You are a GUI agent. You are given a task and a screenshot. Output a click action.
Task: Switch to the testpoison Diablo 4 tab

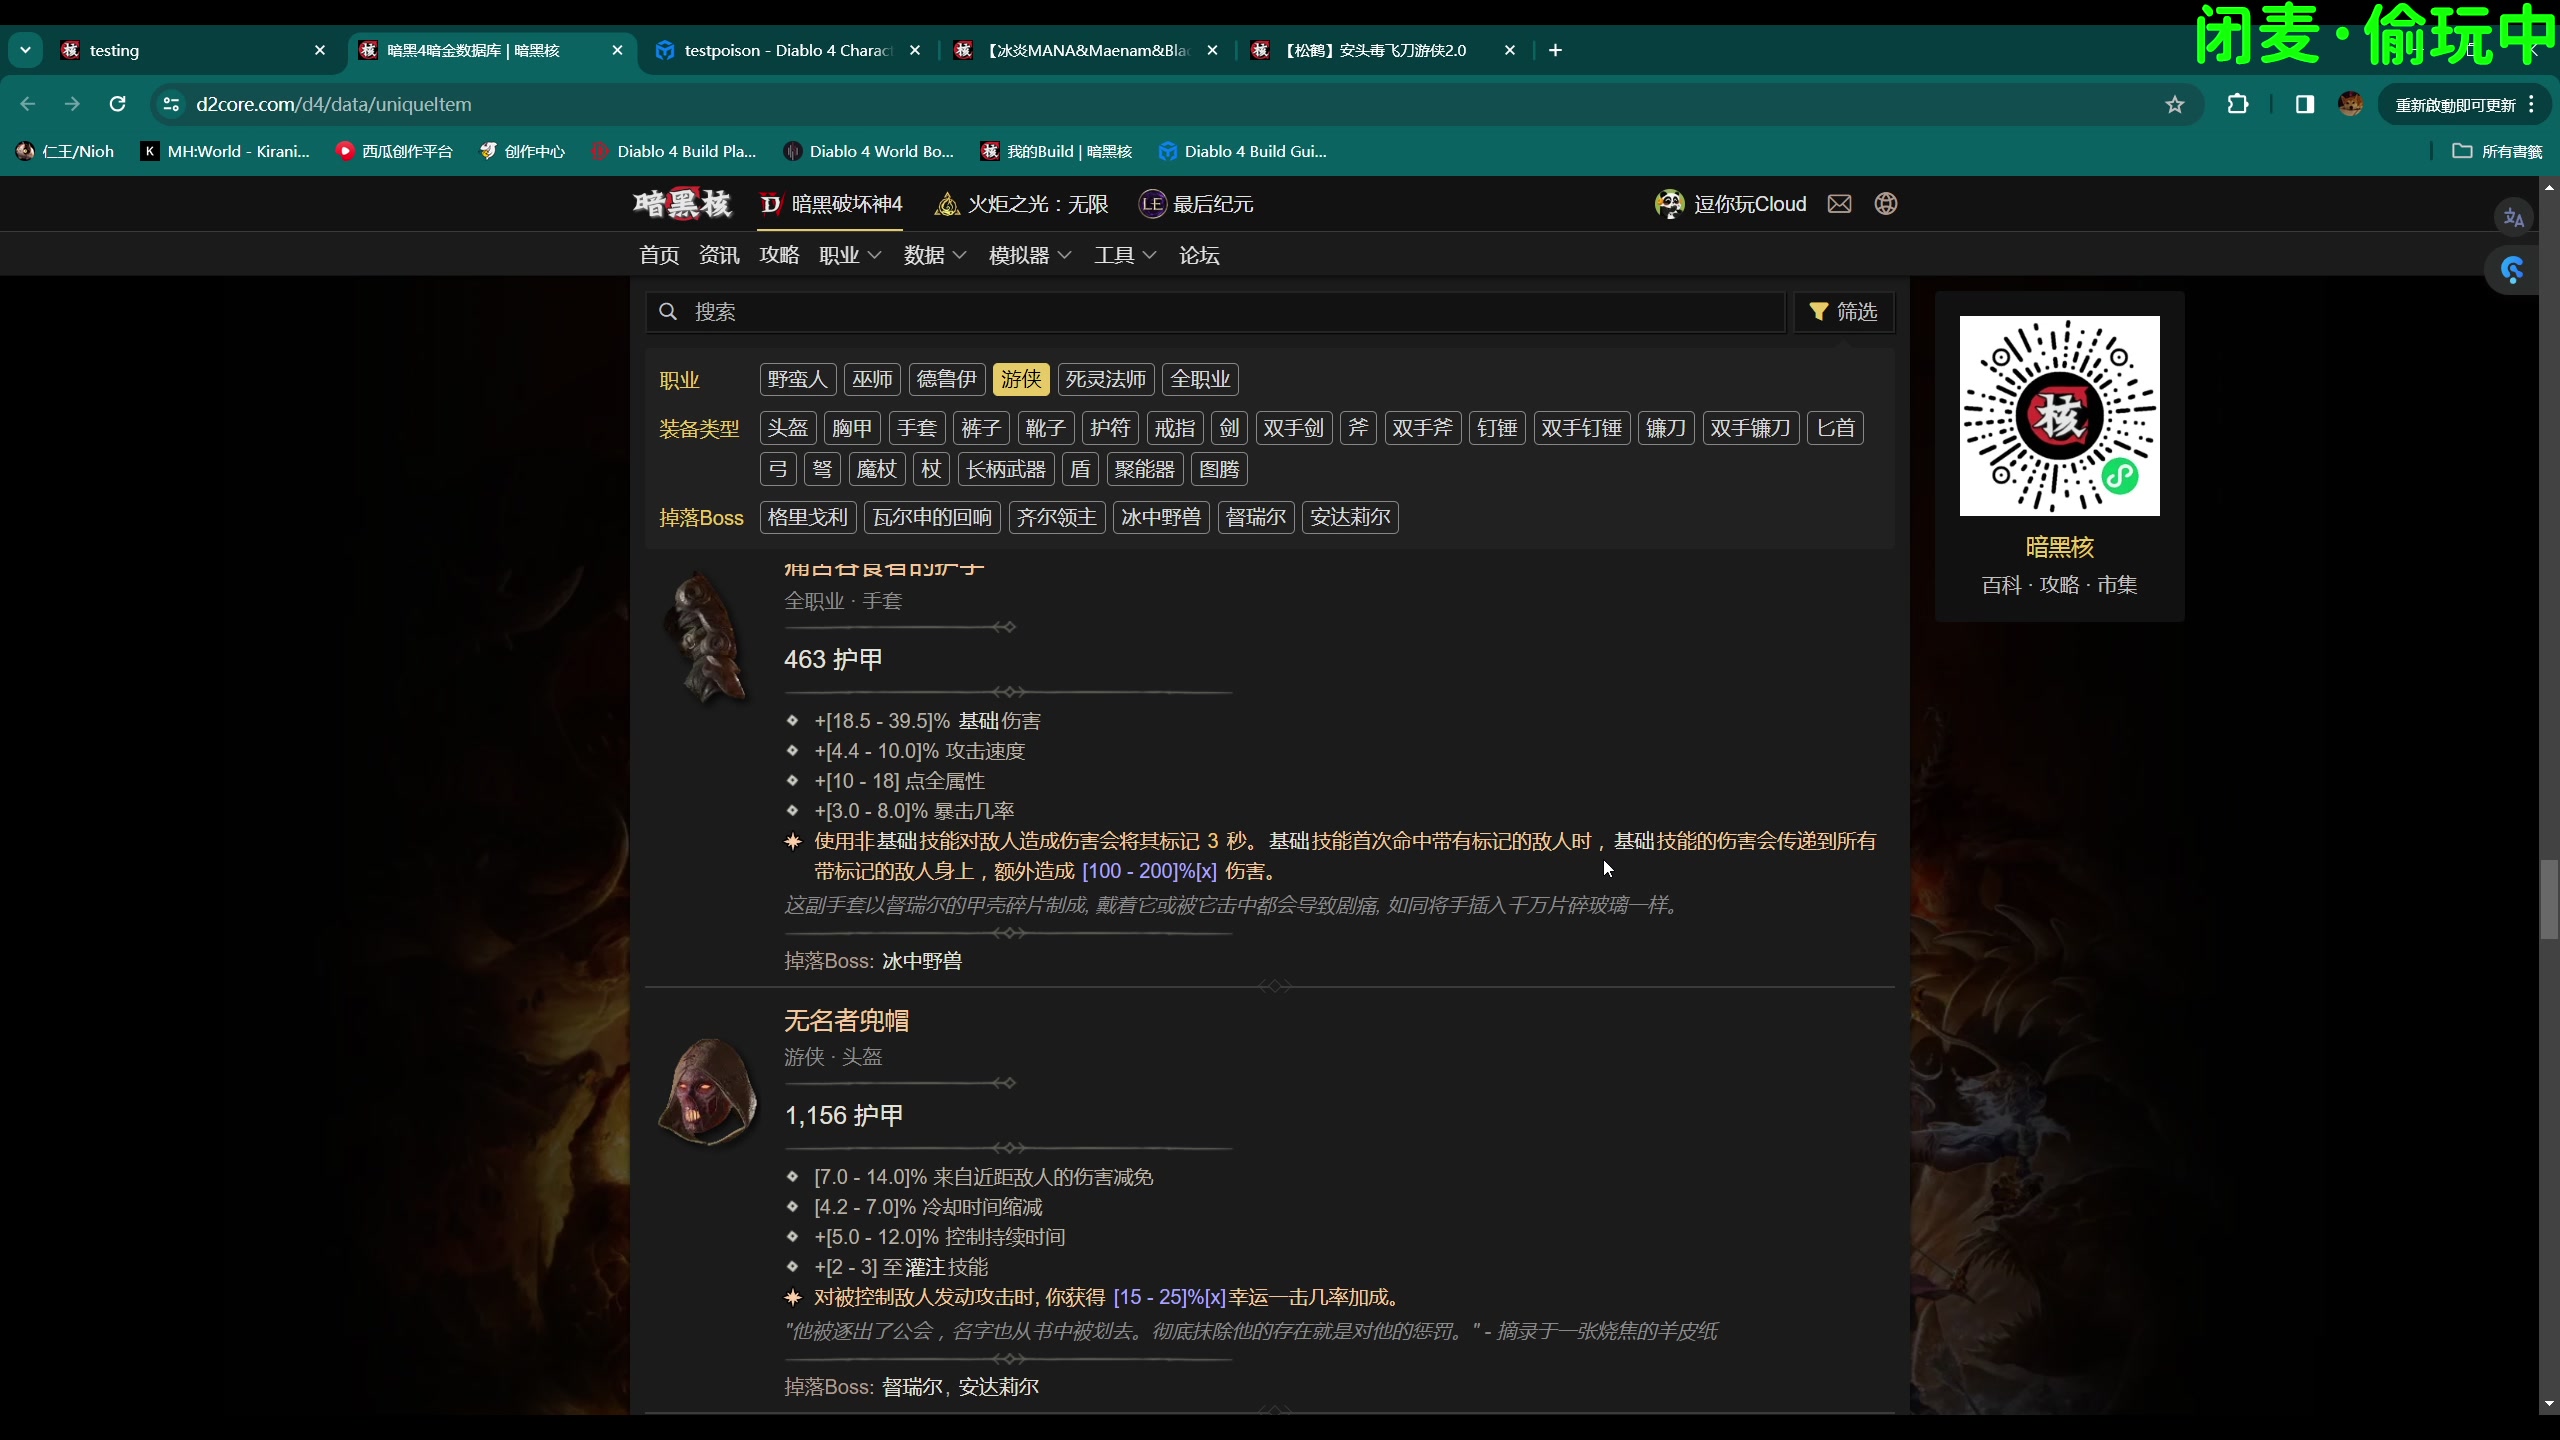[x=786, y=50]
